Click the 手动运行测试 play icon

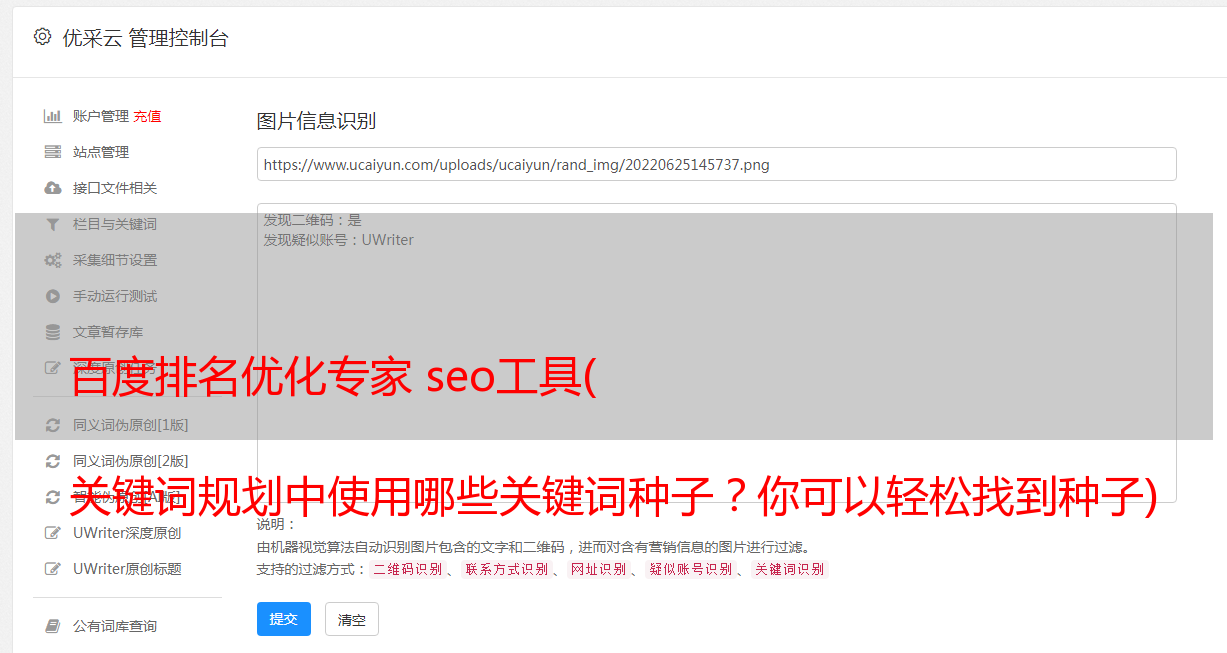tap(53, 296)
